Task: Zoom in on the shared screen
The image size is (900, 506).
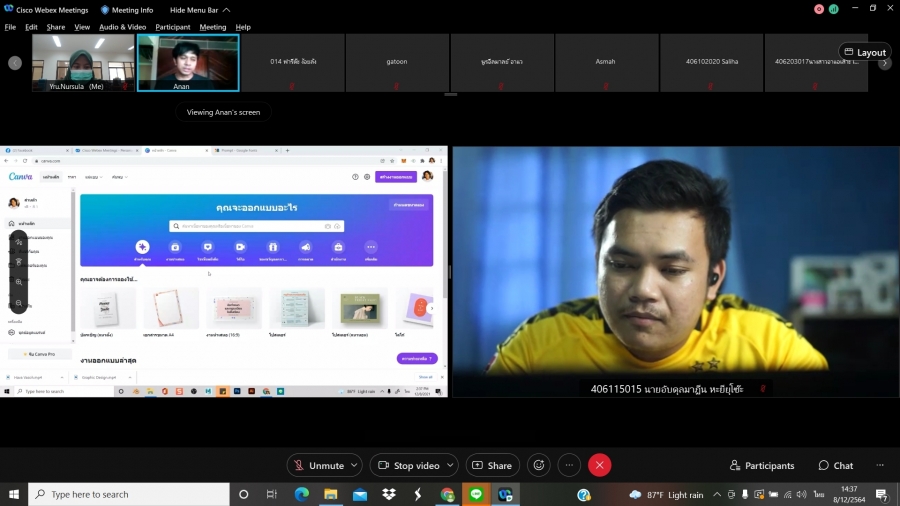Action: pos(18,282)
